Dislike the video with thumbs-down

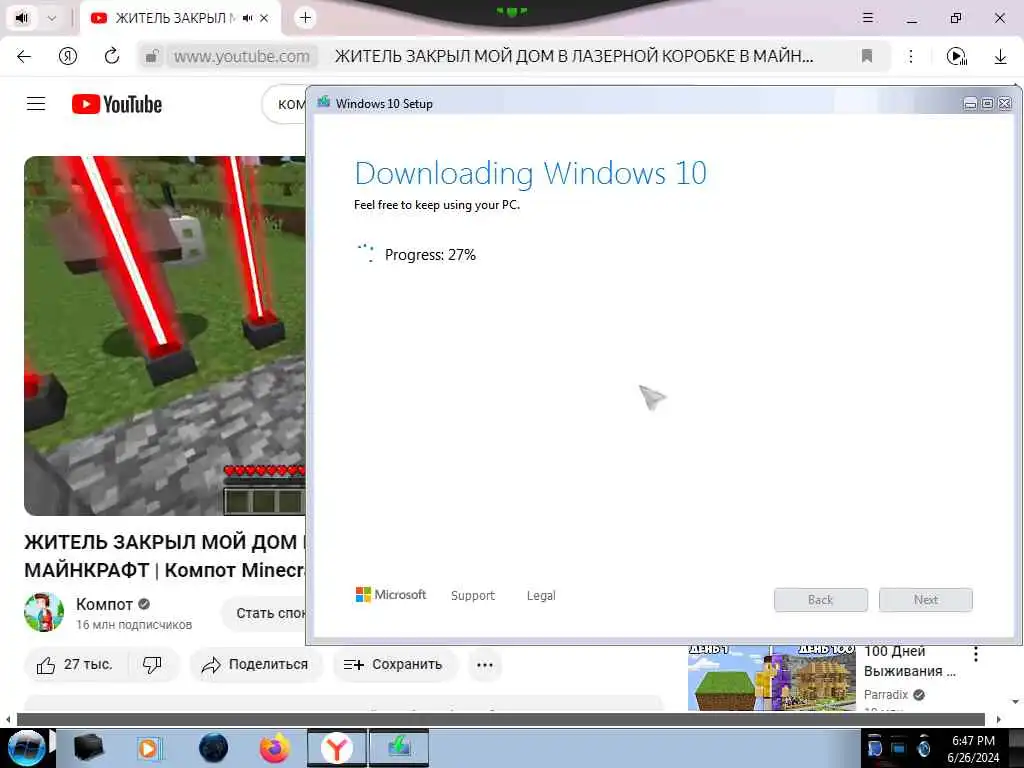point(152,665)
